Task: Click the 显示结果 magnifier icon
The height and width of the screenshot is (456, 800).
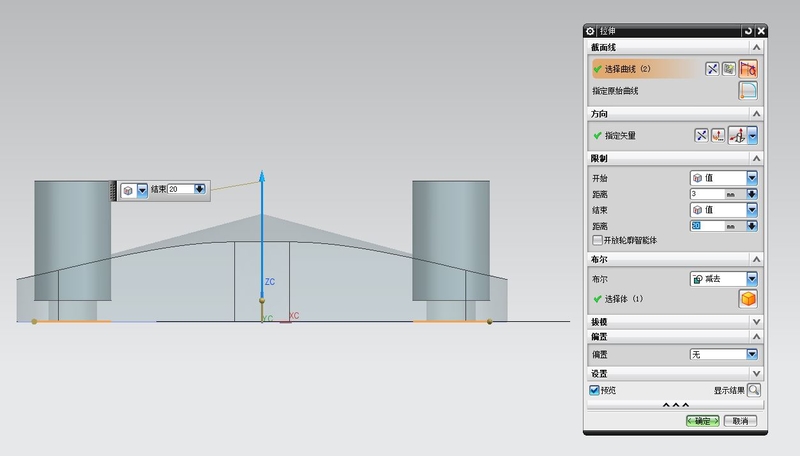Action: coord(753,390)
